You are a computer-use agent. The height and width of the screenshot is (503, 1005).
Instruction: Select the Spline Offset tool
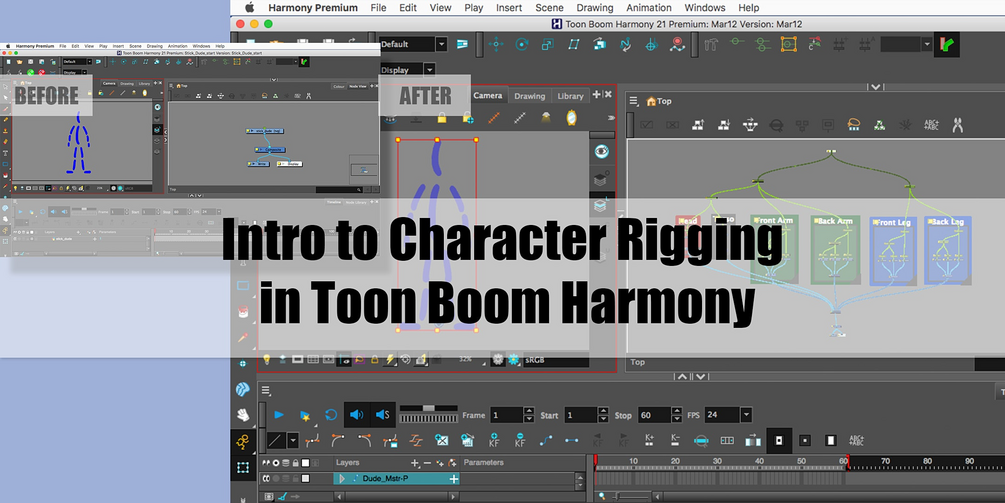(625, 44)
